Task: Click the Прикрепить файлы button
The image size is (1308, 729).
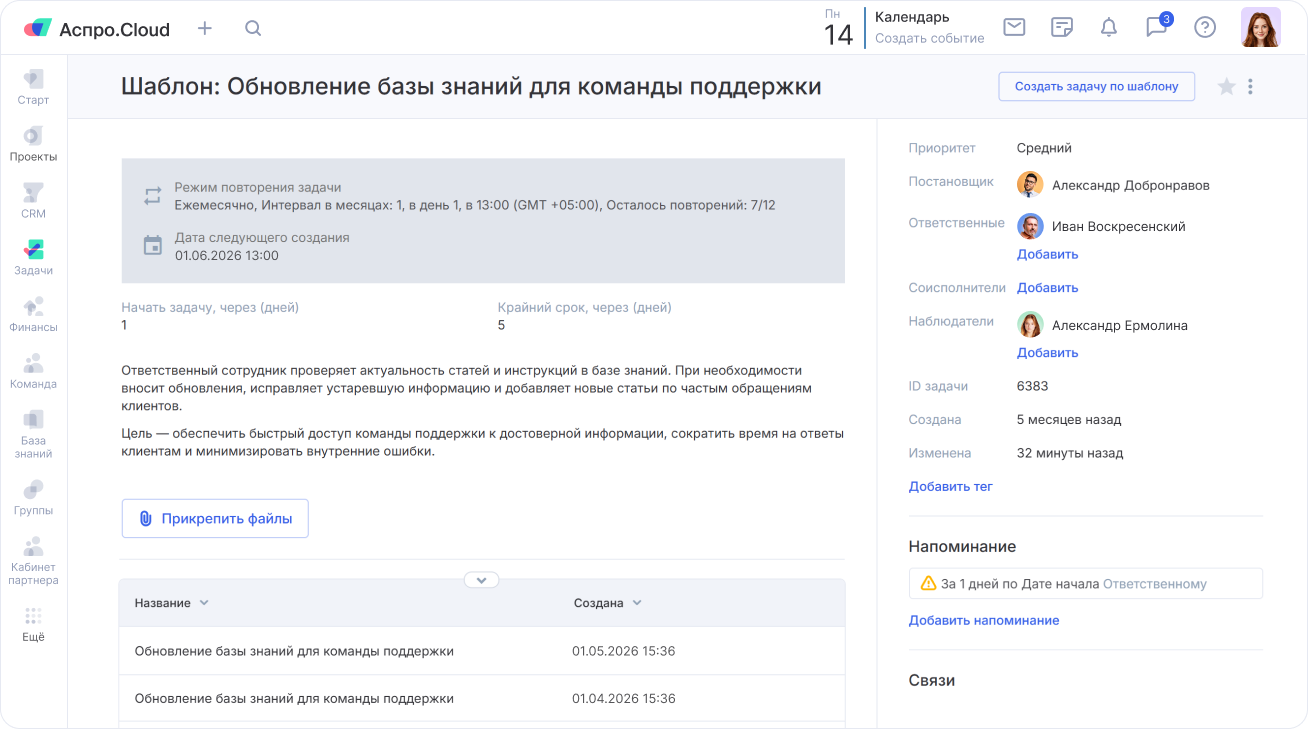Action: 215,519
